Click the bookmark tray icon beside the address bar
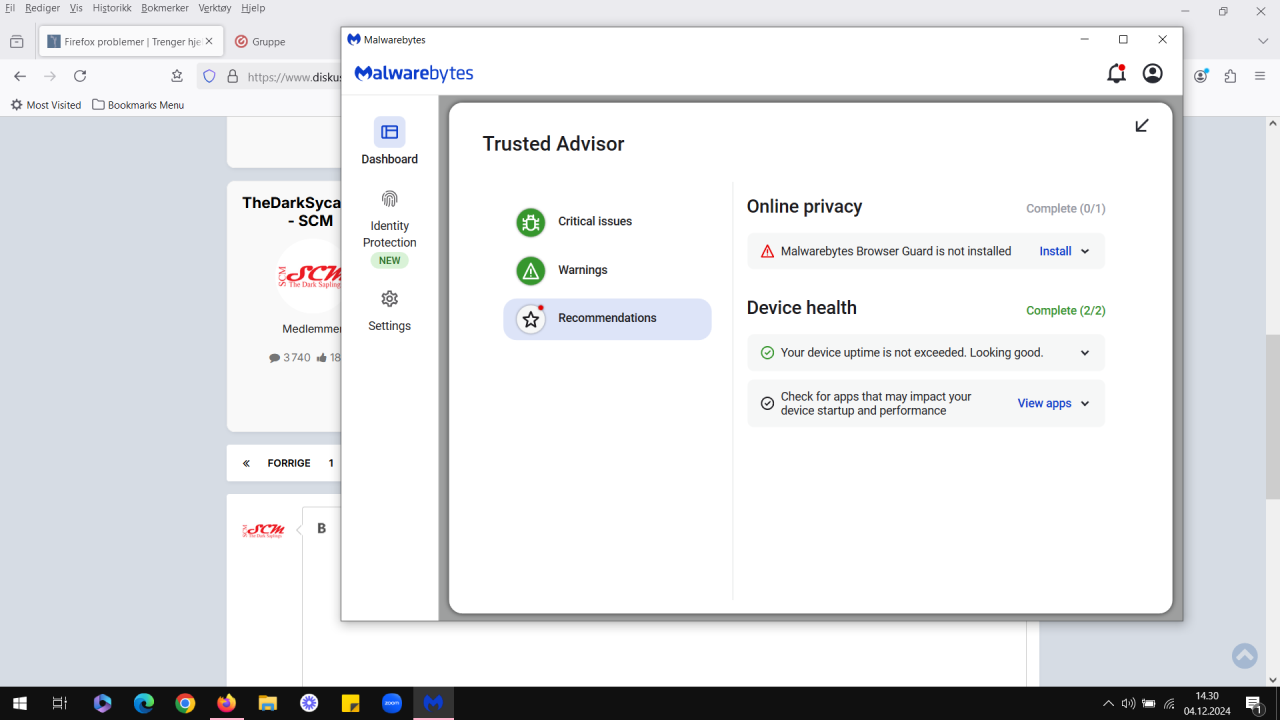The image size is (1280, 720). 177,76
